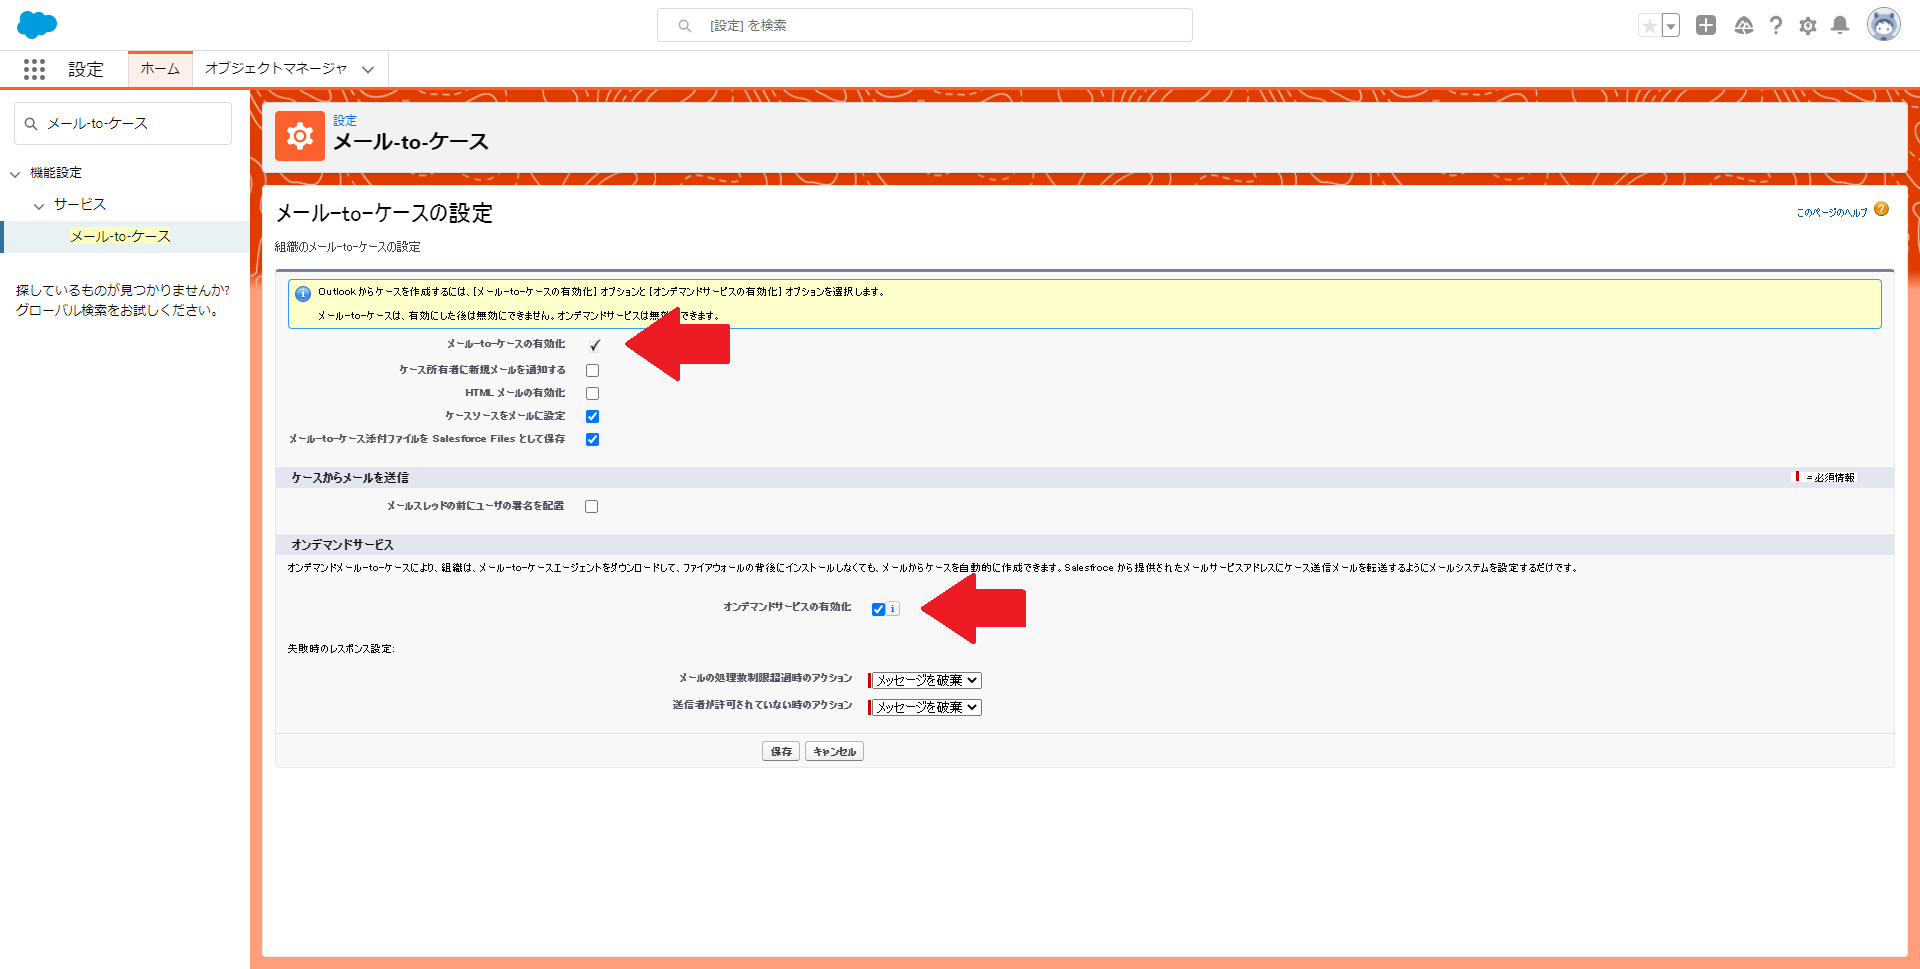Open the このページのヘルプ link
This screenshot has height=969, width=1920.
point(1832,213)
